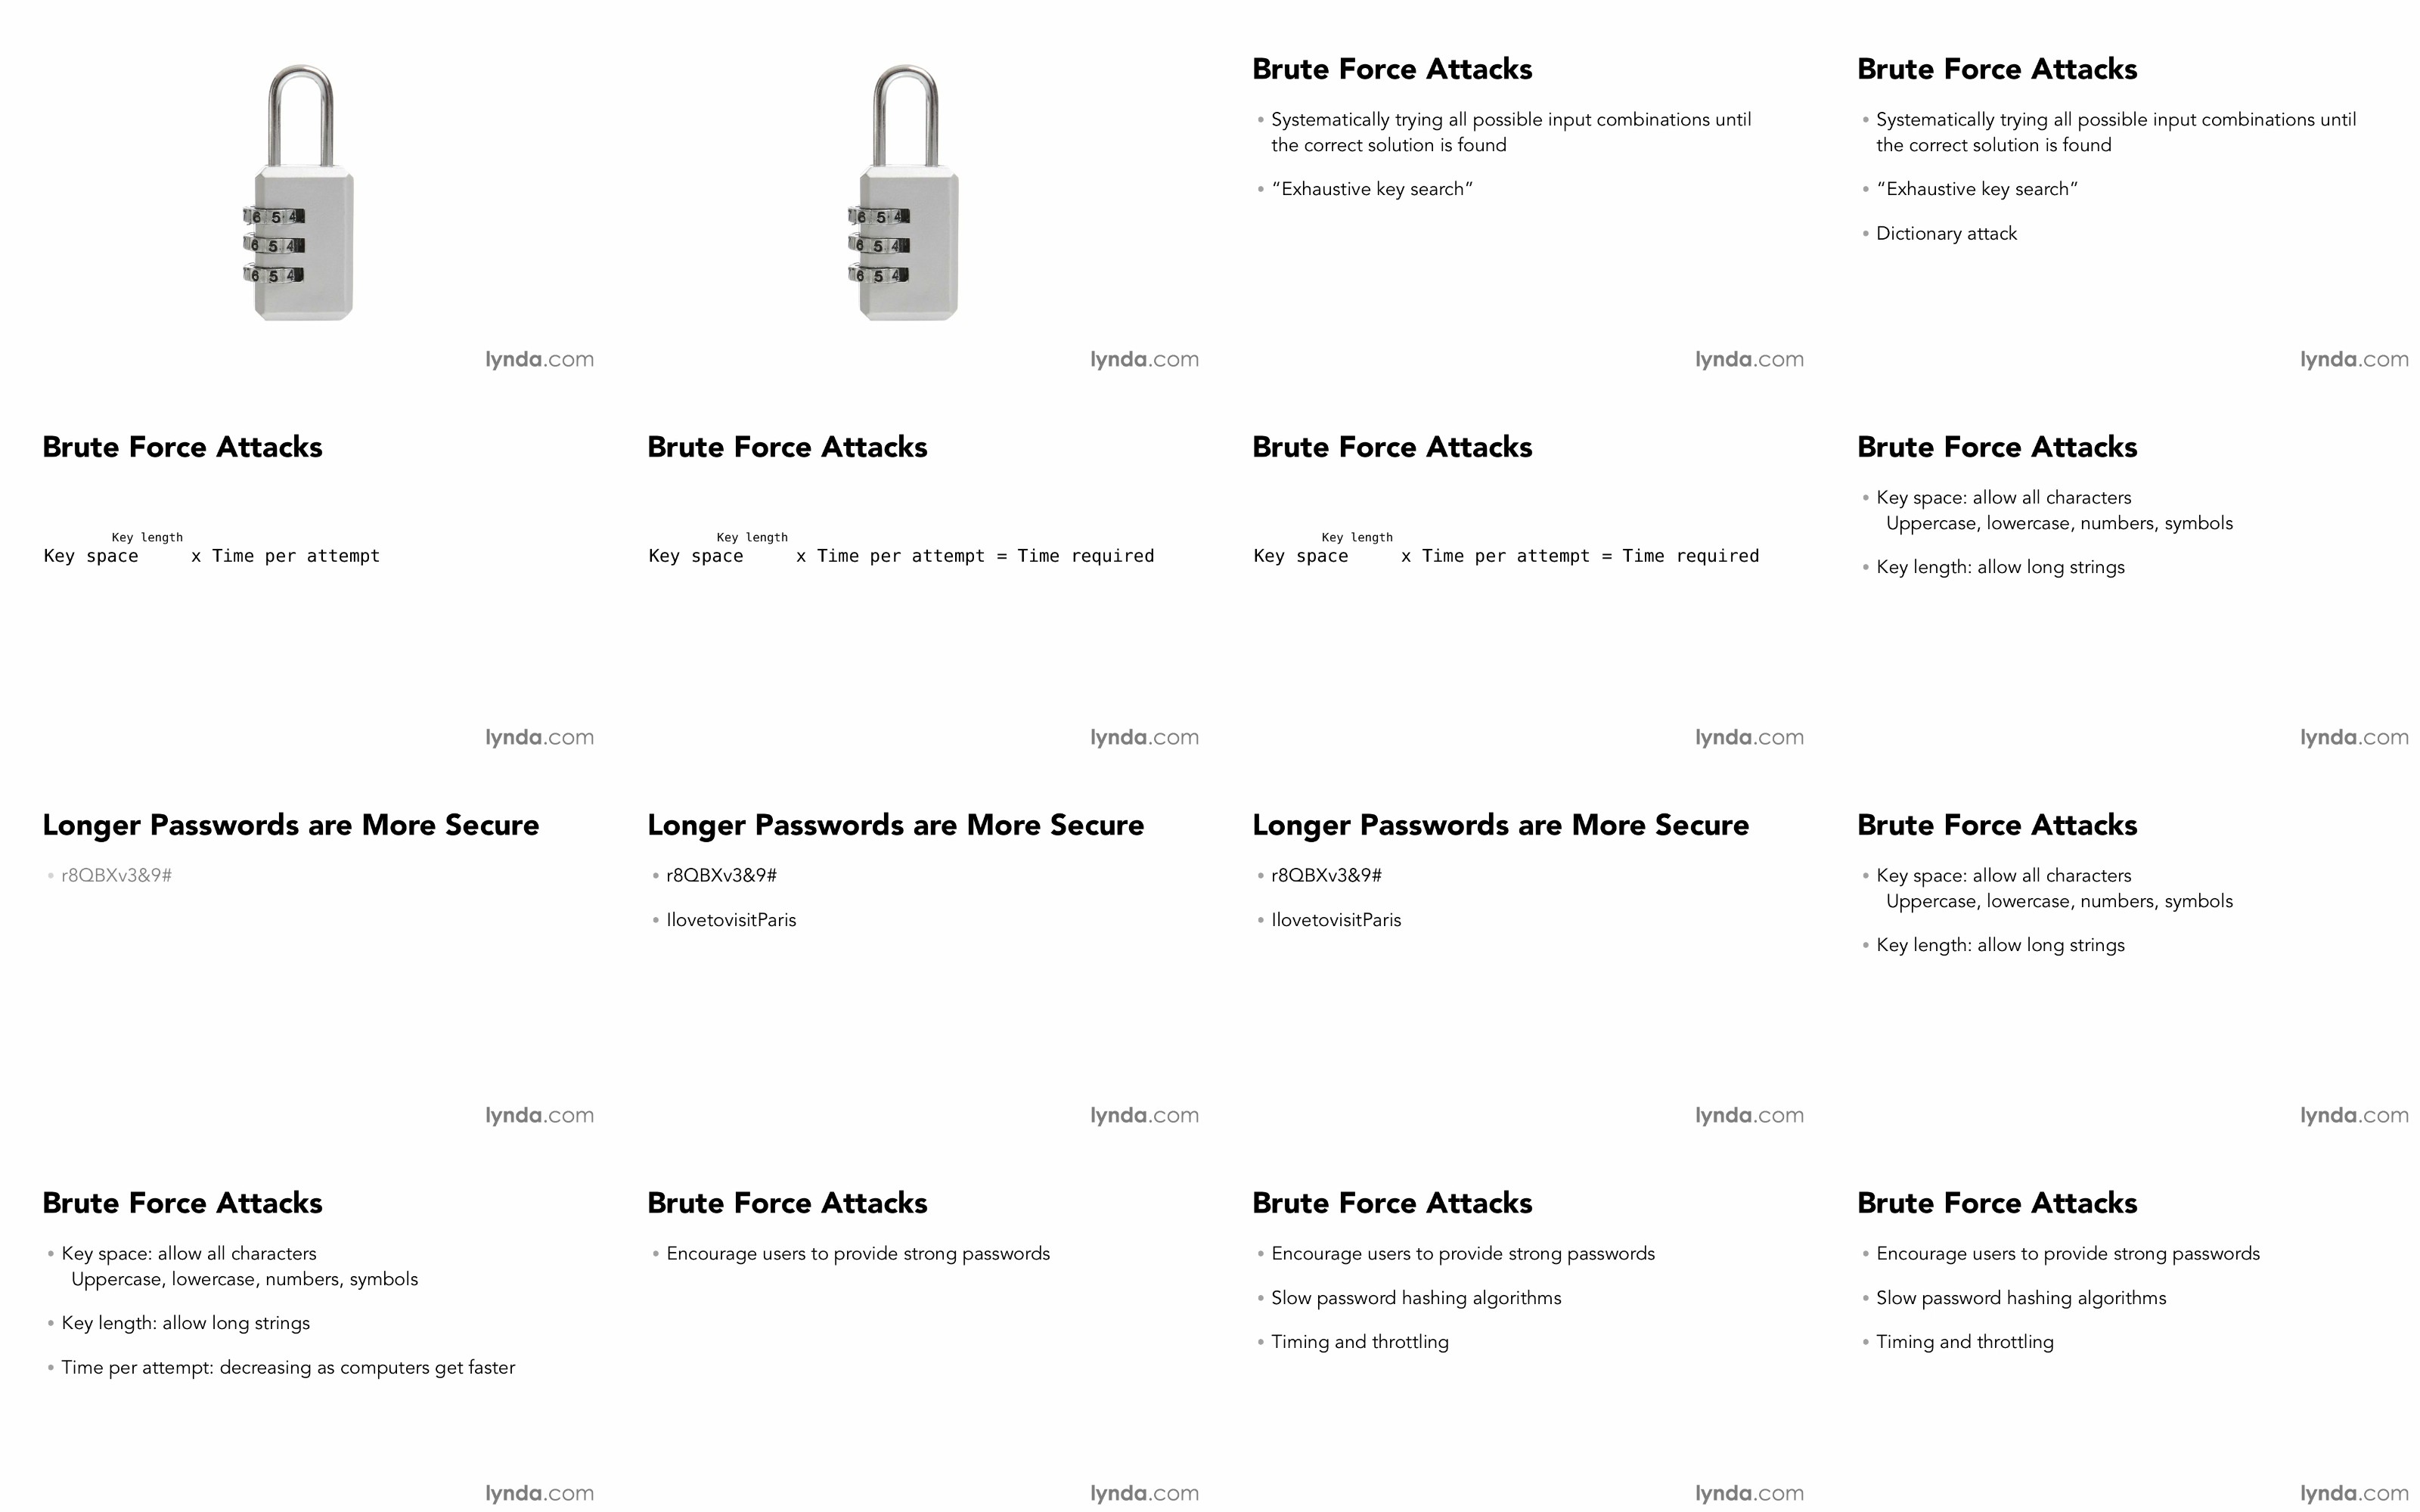Click "Slow password hashing algorithms" in last slide
This screenshot has height=1512, width=2420.
point(2021,1298)
